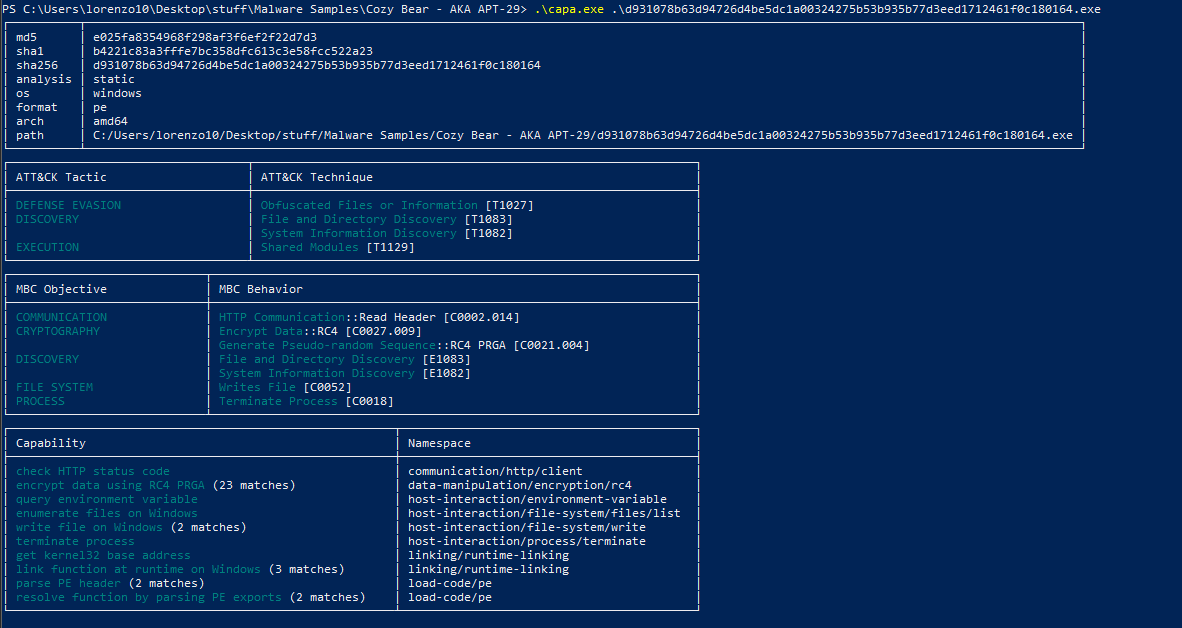Click 'get kernel32 base address' capability
The width and height of the screenshot is (1182, 628).
tap(103, 555)
